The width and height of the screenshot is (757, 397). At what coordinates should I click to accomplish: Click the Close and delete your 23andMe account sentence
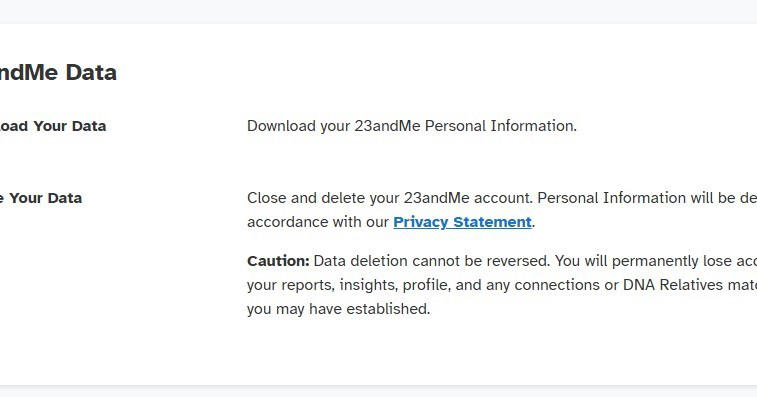click(390, 198)
